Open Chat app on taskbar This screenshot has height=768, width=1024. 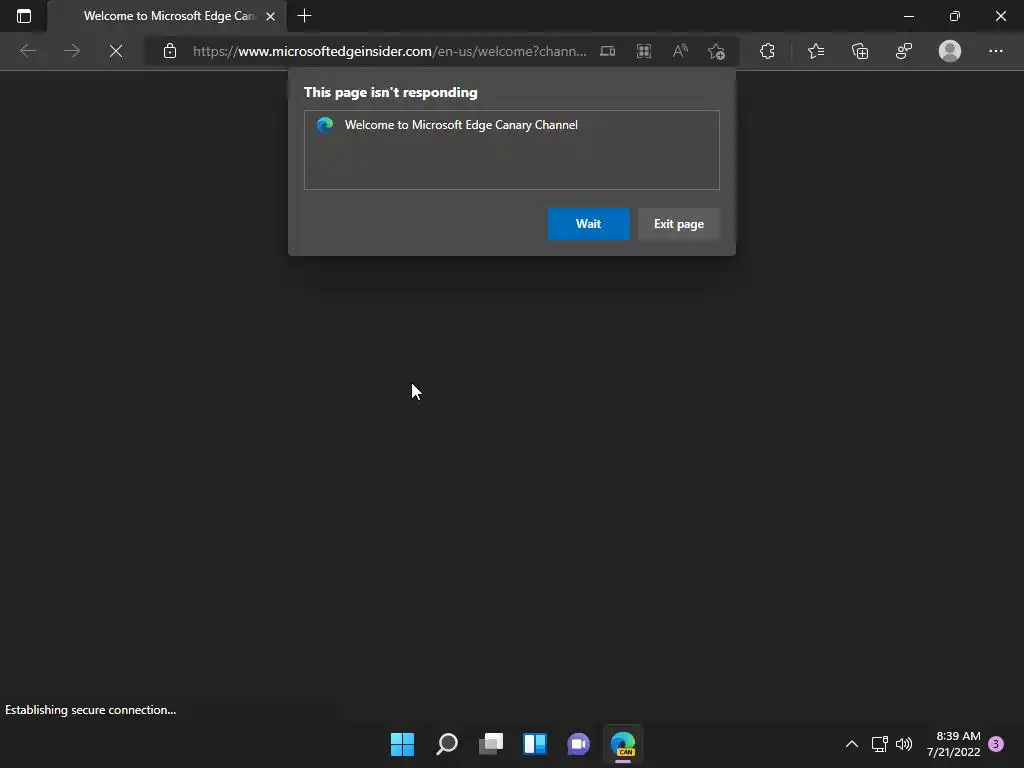579,744
